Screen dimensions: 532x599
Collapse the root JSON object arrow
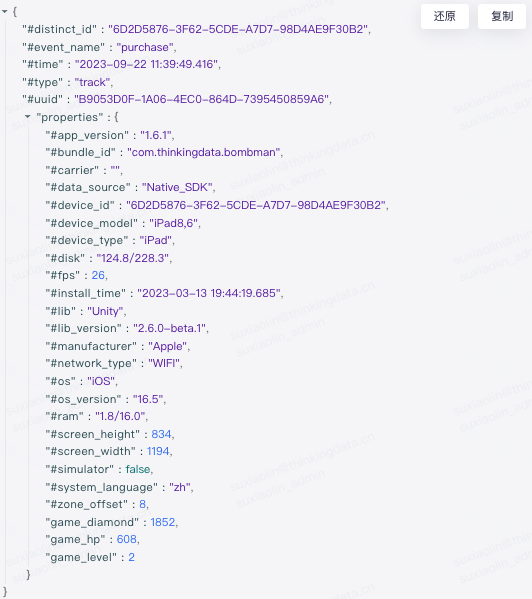point(5,12)
